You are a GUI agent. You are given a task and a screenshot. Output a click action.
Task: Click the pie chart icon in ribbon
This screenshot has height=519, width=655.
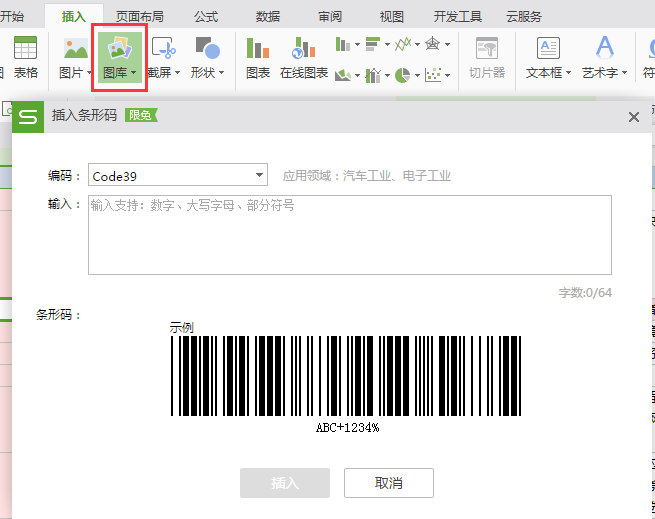coord(402,74)
